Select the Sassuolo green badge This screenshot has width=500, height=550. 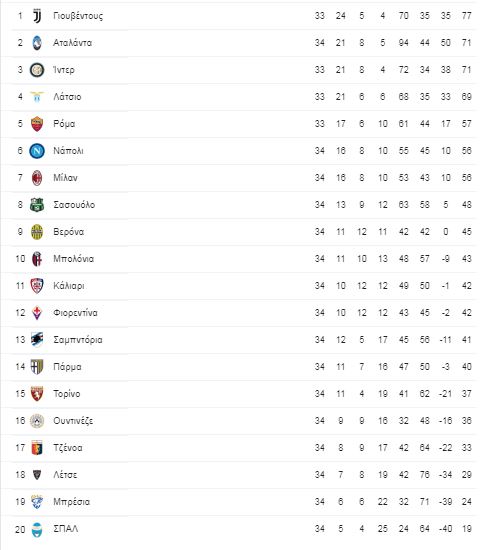pyautogui.click(x=37, y=205)
